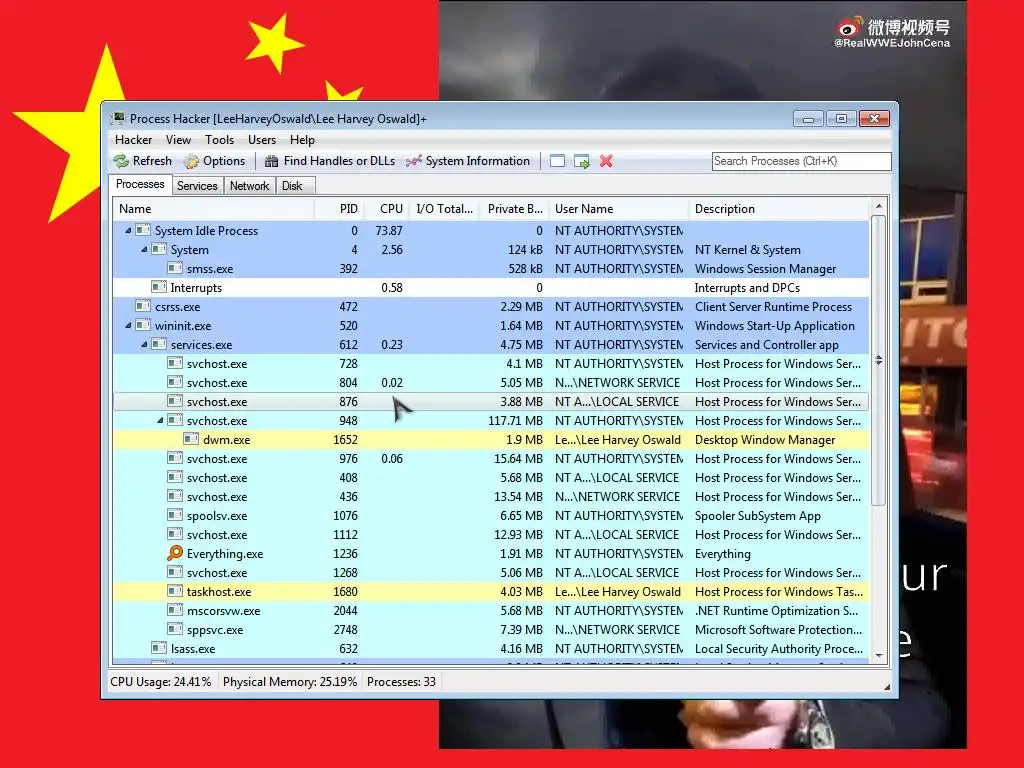The image size is (1024, 768).
Task: Click the spoolsv.exe process icon
Action: tap(174, 515)
